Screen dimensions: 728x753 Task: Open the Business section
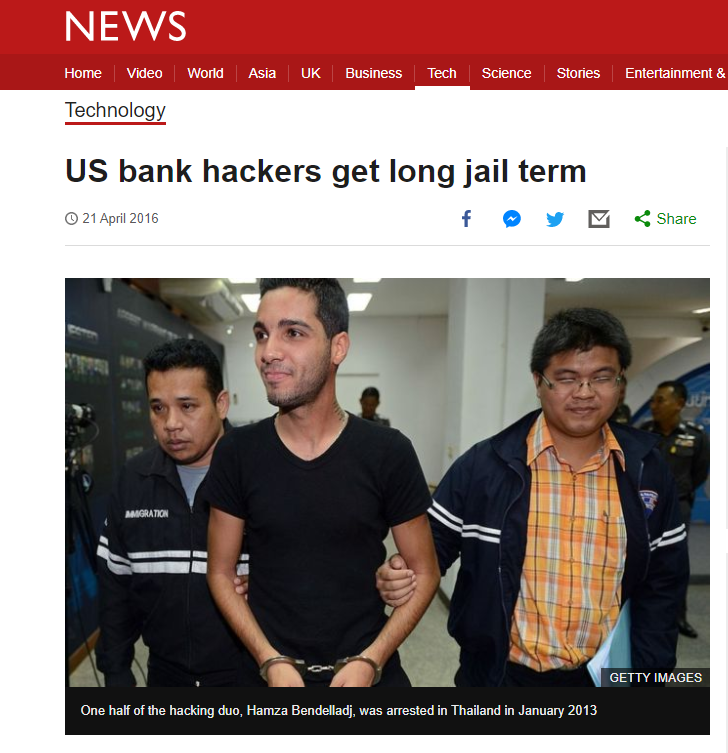[x=374, y=73]
